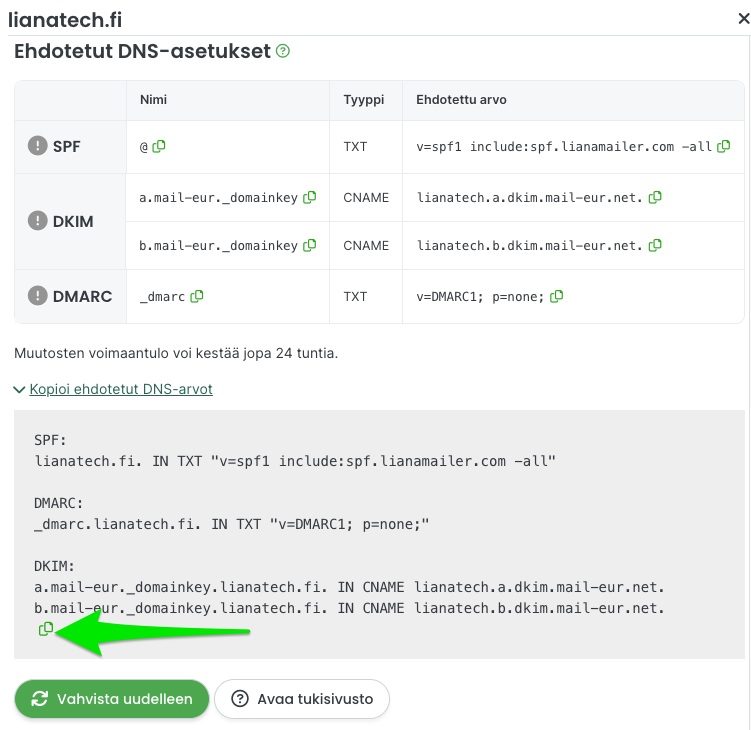Image resolution: width=751 pixels, height=730 pixels.
Task: Copy the _dmarc name
Action: tap(196, 297)
